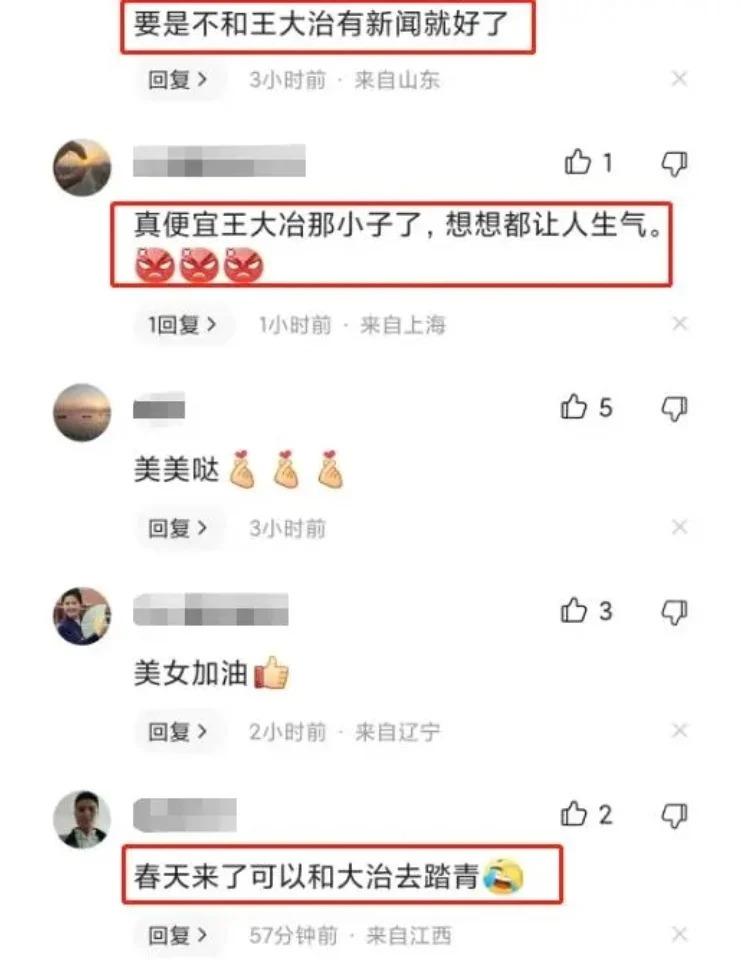Like the comment with 1 like

point(577,162)
